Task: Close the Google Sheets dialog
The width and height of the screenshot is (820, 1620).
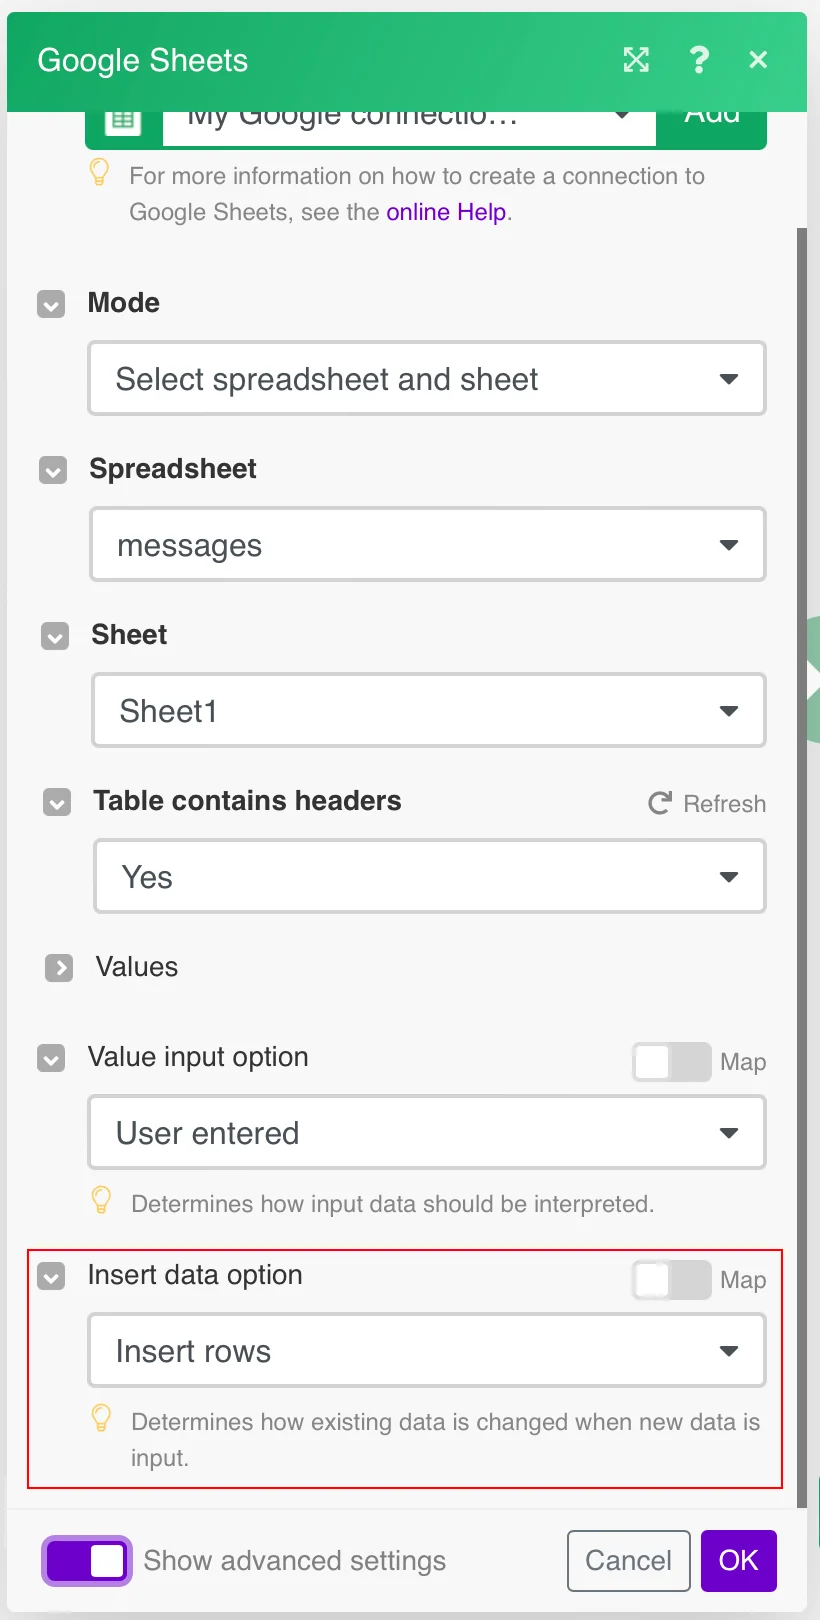Action: tap(758, 60)
